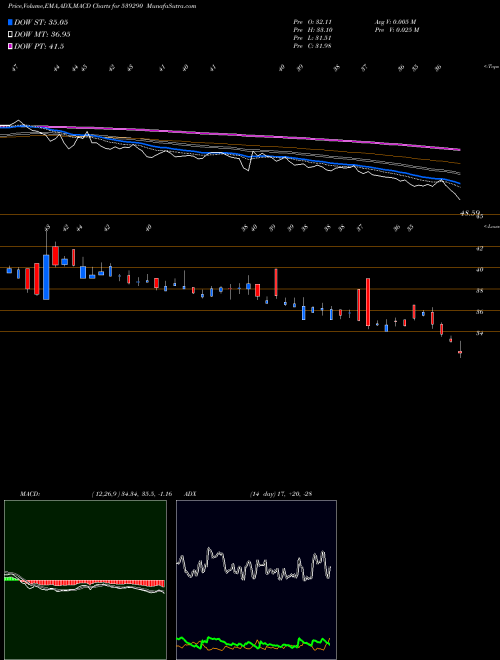Image resolution: width=500 pixels, height=660 pixels.
Task: Click the MACD '(12,26,9) 34.34, 35.5, -1.16' values
Action: [x=131, y=494]
